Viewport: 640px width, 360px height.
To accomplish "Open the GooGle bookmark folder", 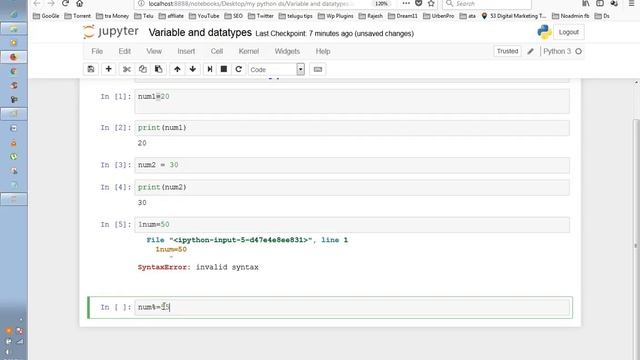I will point(46,16).
